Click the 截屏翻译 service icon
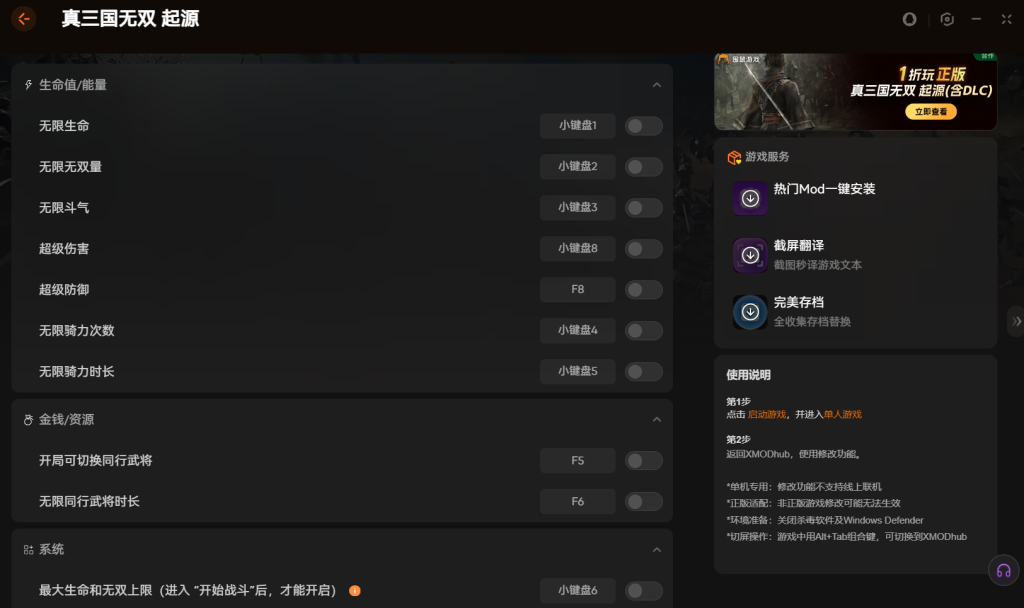The image size is (1024, 608). pyautogui.click(x=750, y=255)
